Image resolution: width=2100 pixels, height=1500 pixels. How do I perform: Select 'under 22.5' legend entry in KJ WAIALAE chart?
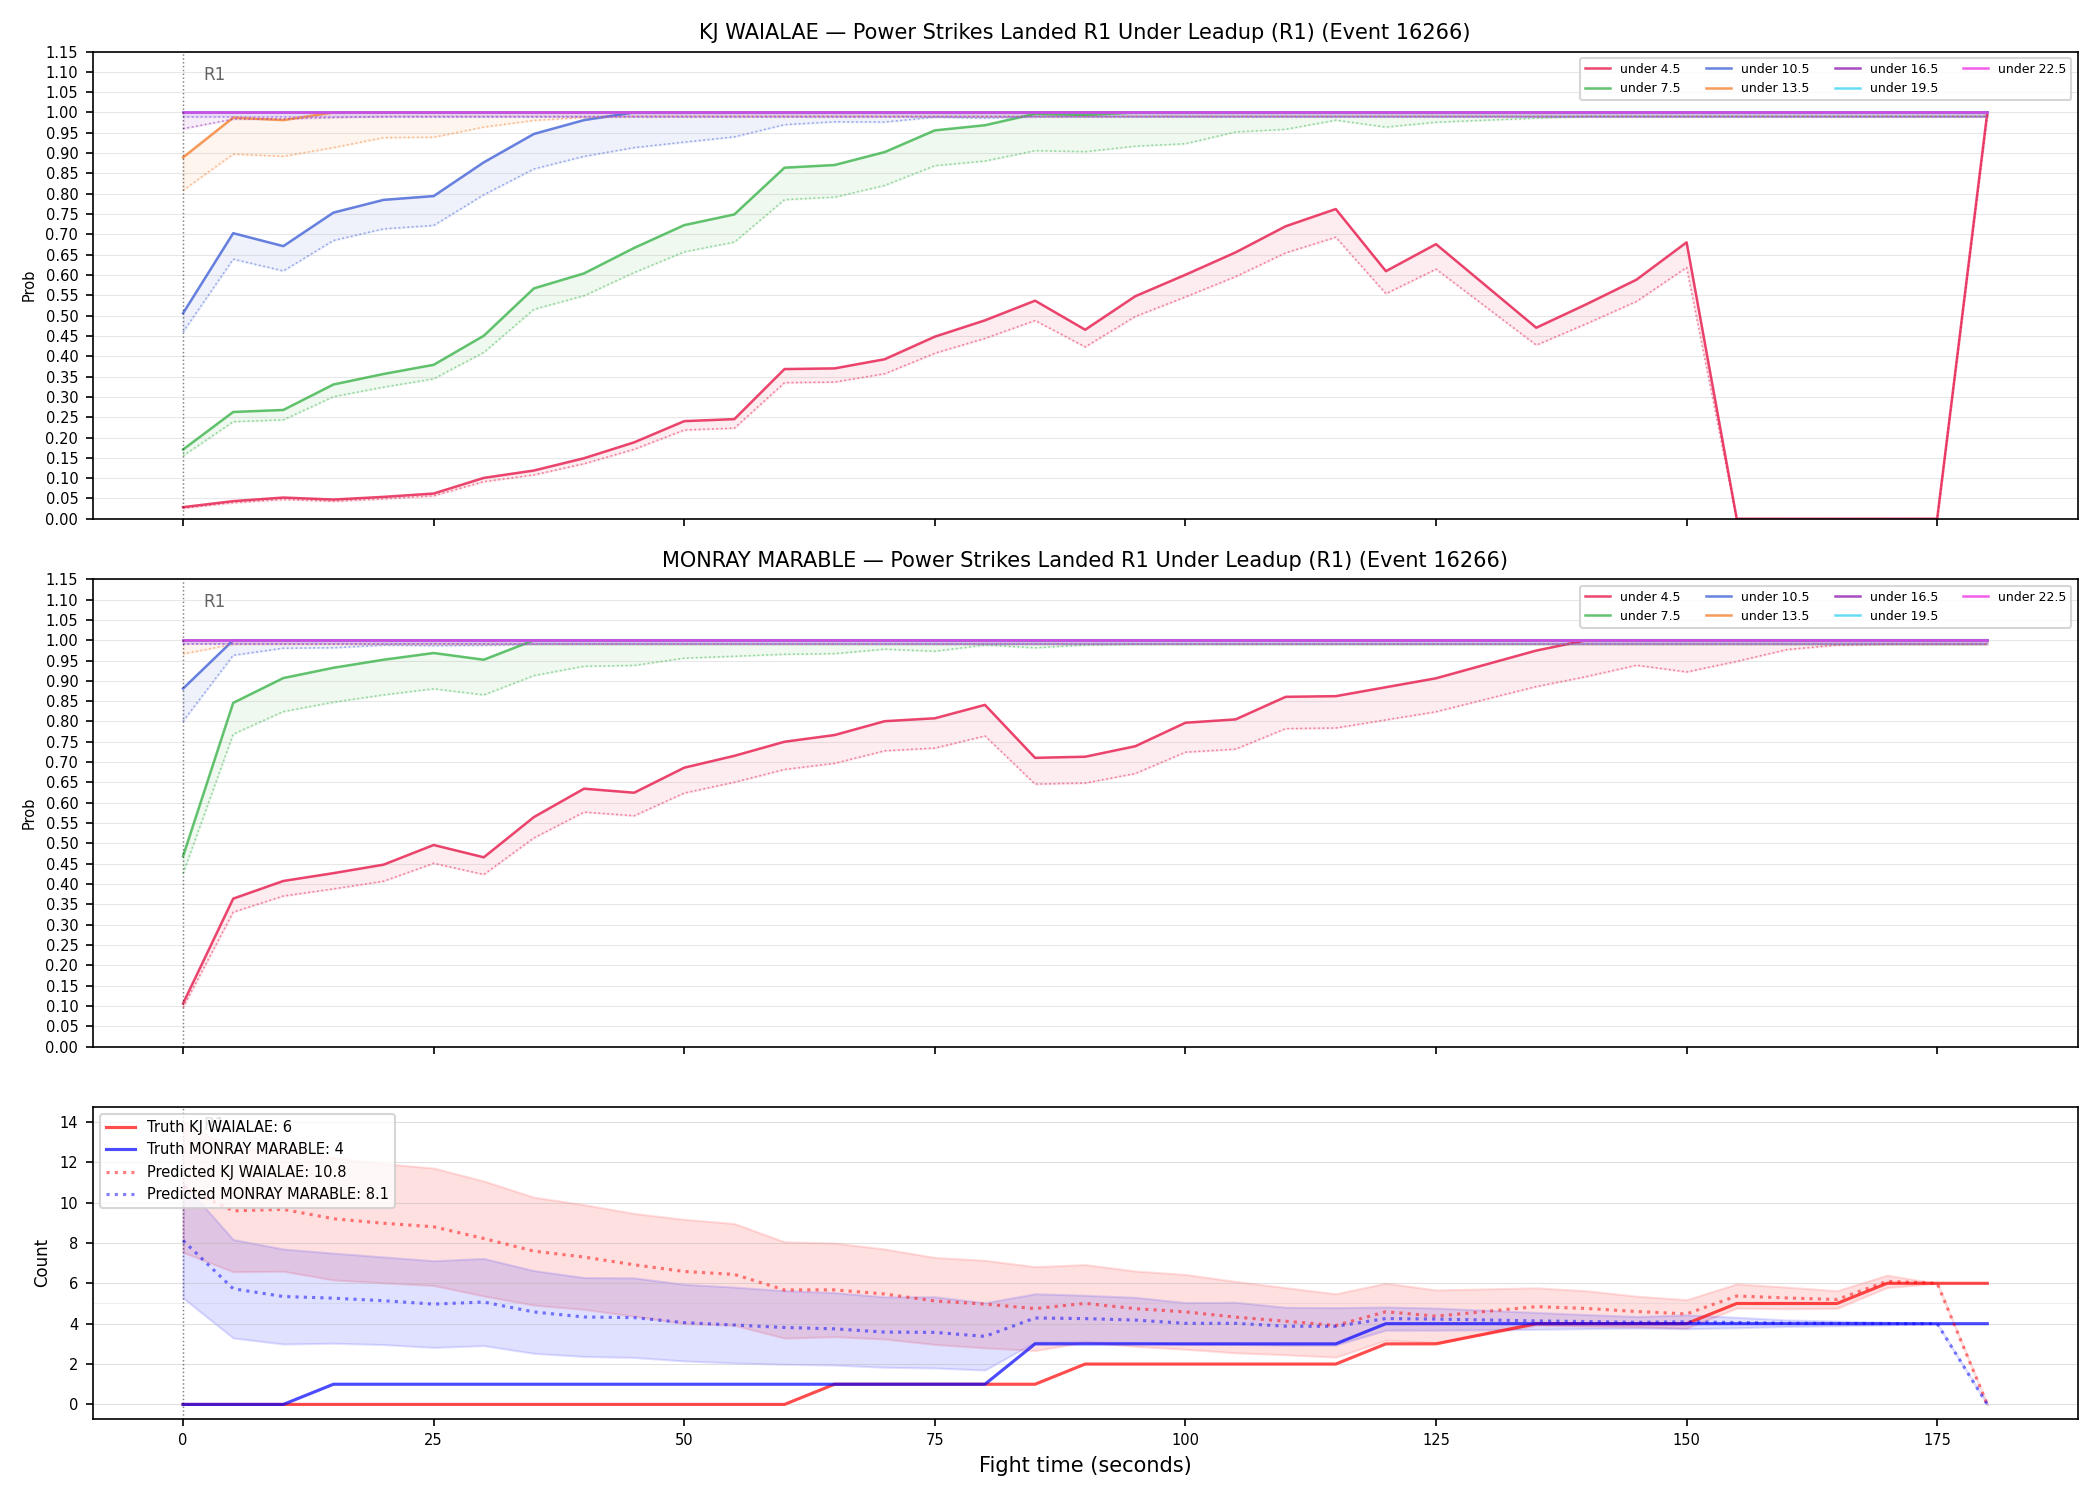[x=2014, y=69]
